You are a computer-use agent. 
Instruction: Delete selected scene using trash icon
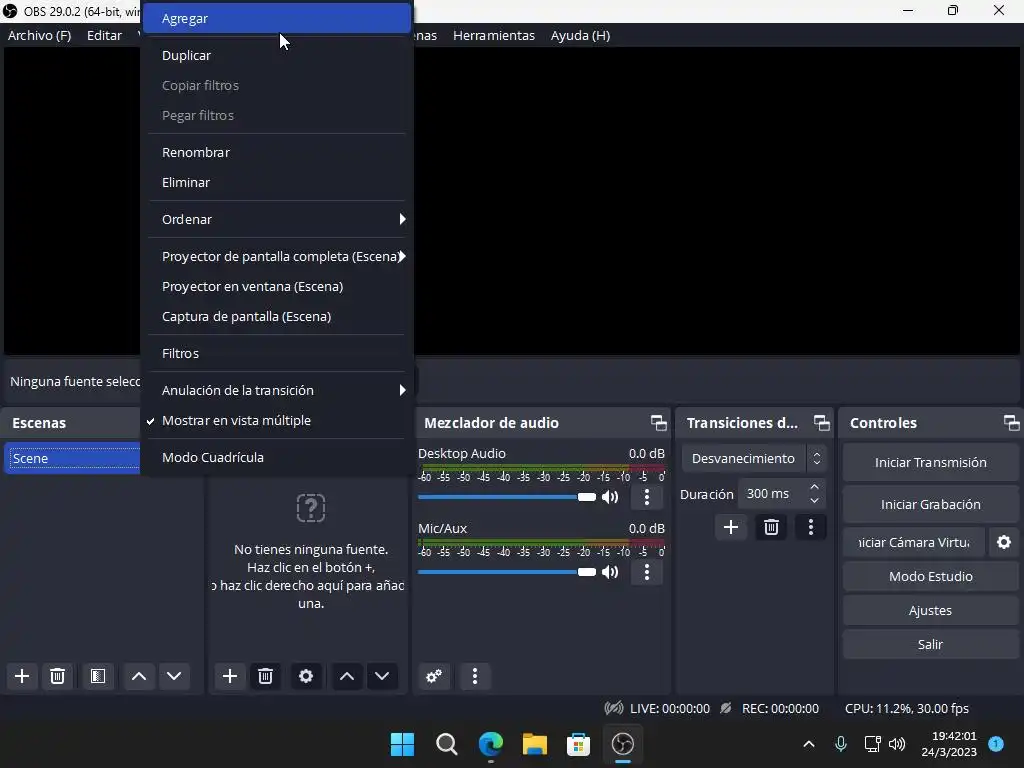57,676
